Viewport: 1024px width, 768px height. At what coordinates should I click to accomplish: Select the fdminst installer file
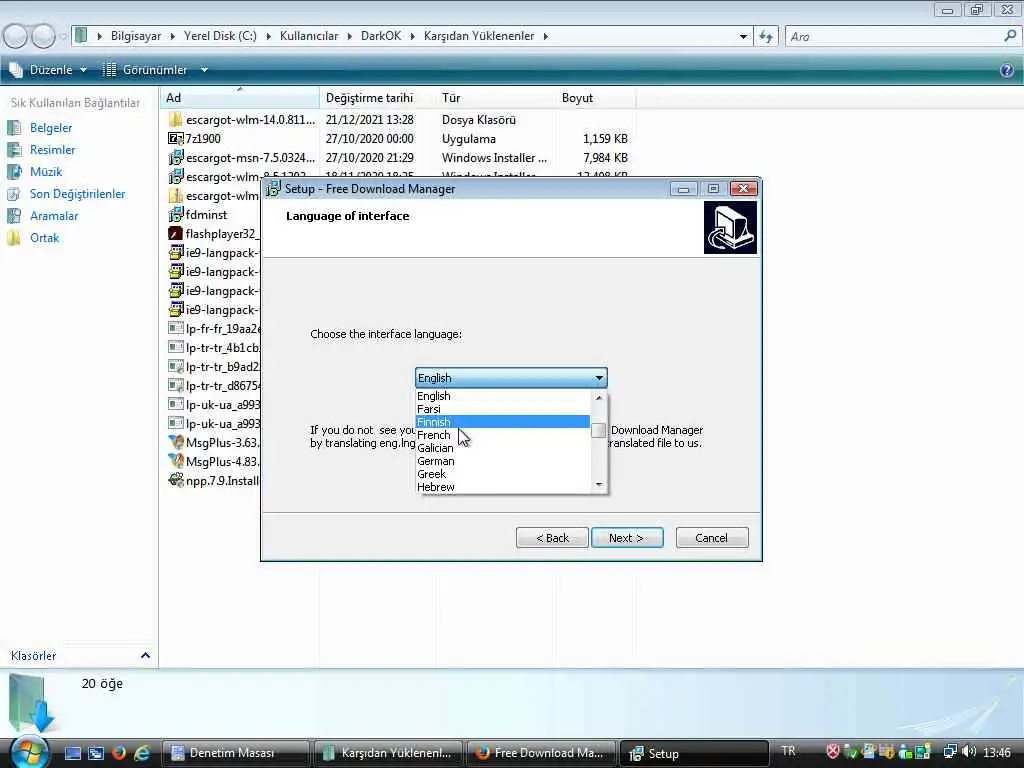[x=206, y=214]
